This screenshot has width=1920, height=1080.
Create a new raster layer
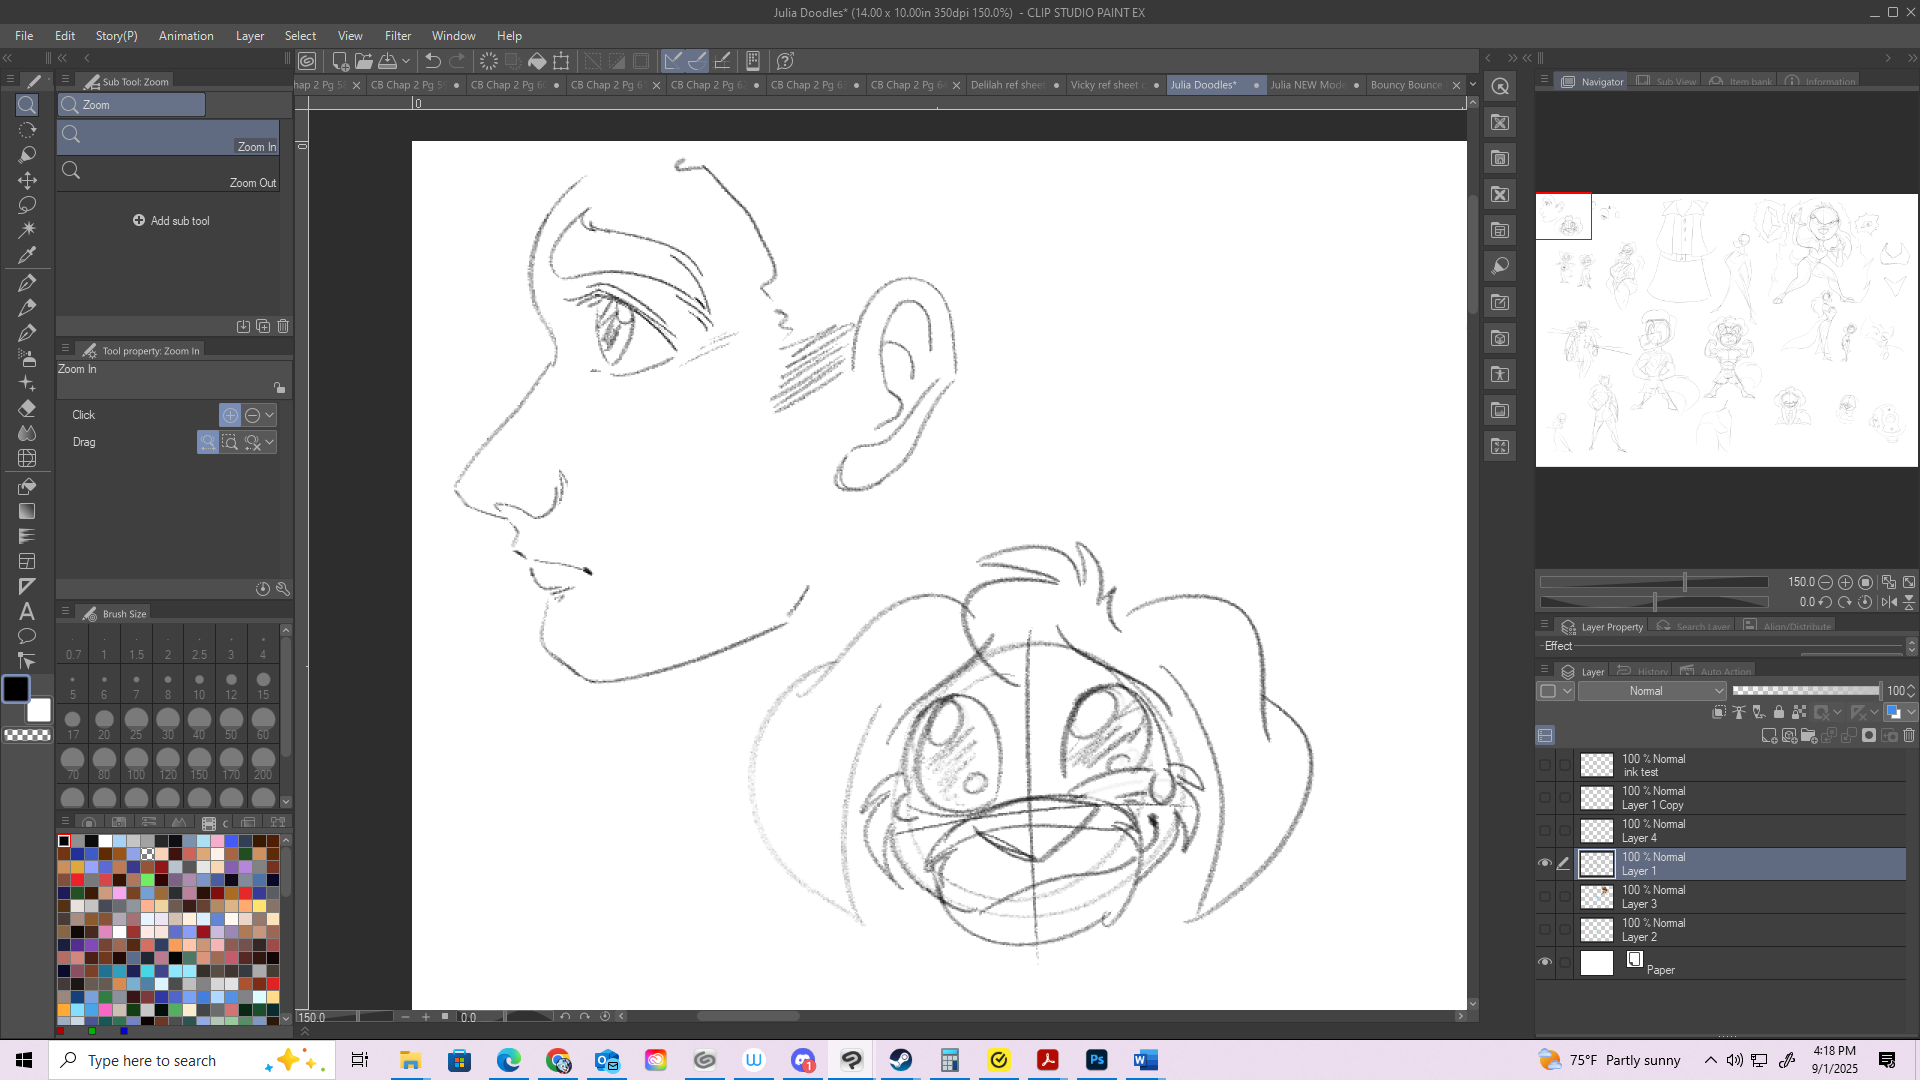pos(1768,736)
